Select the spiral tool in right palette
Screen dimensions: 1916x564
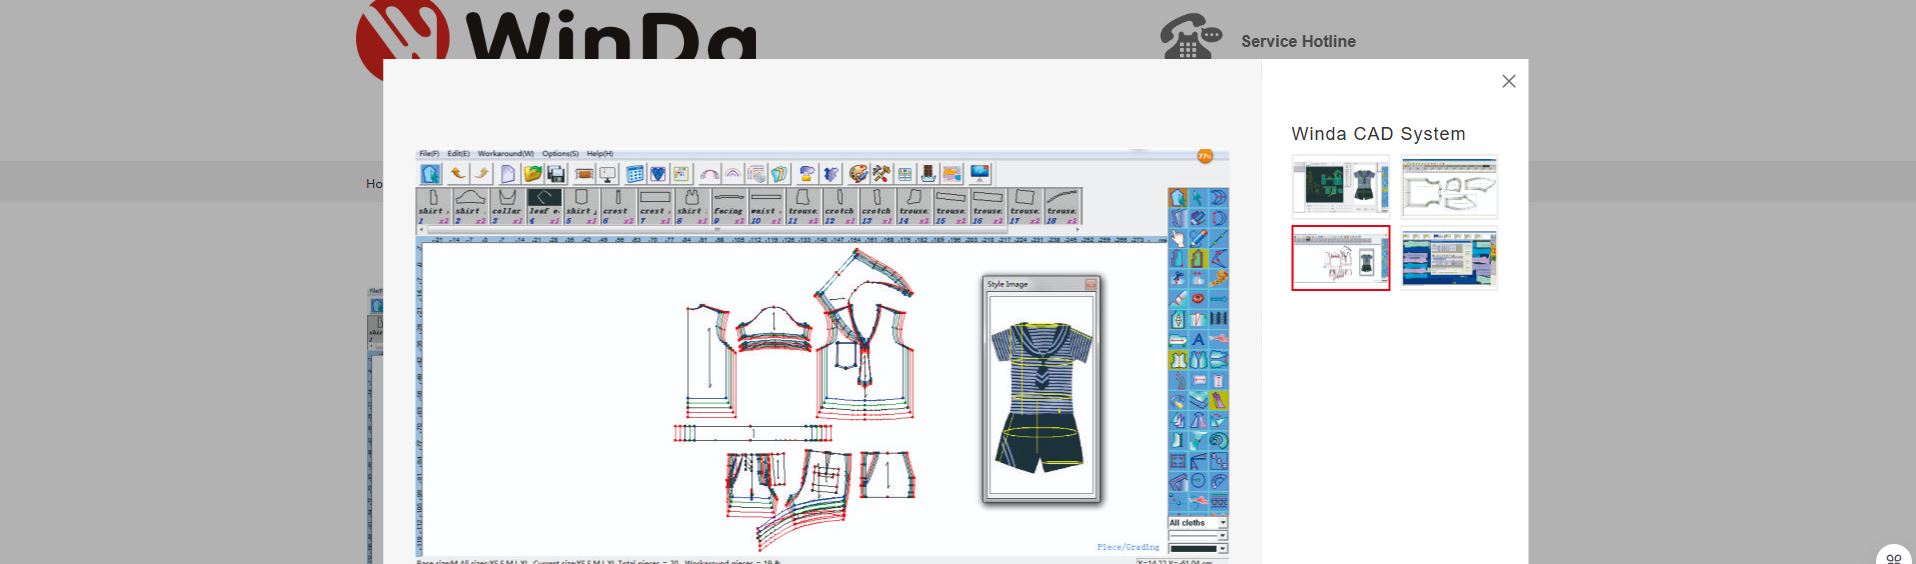(1218, 441)
